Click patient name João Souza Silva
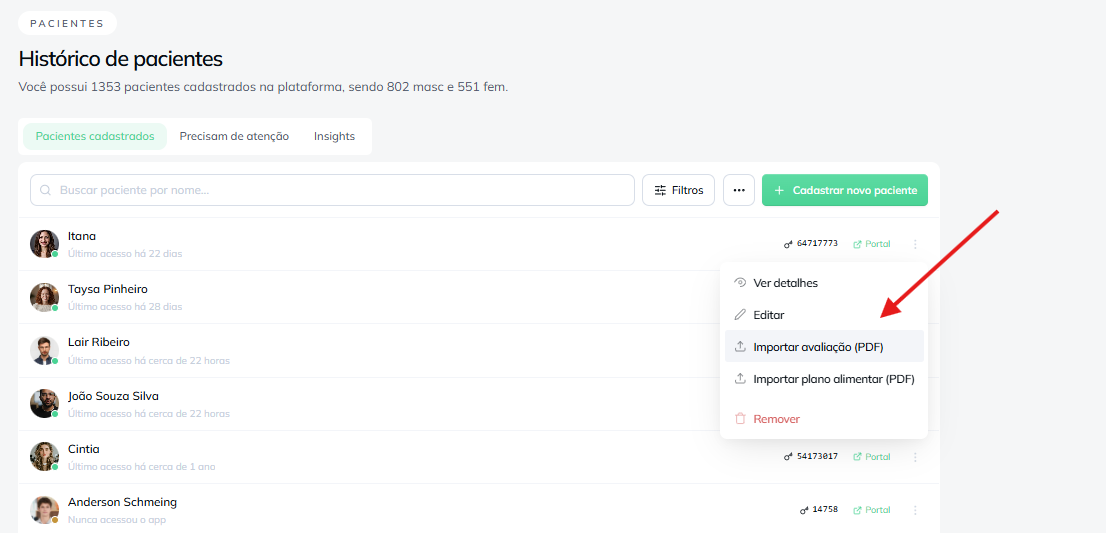Screen dimensions: 1106x533 [x=114, y=396]
